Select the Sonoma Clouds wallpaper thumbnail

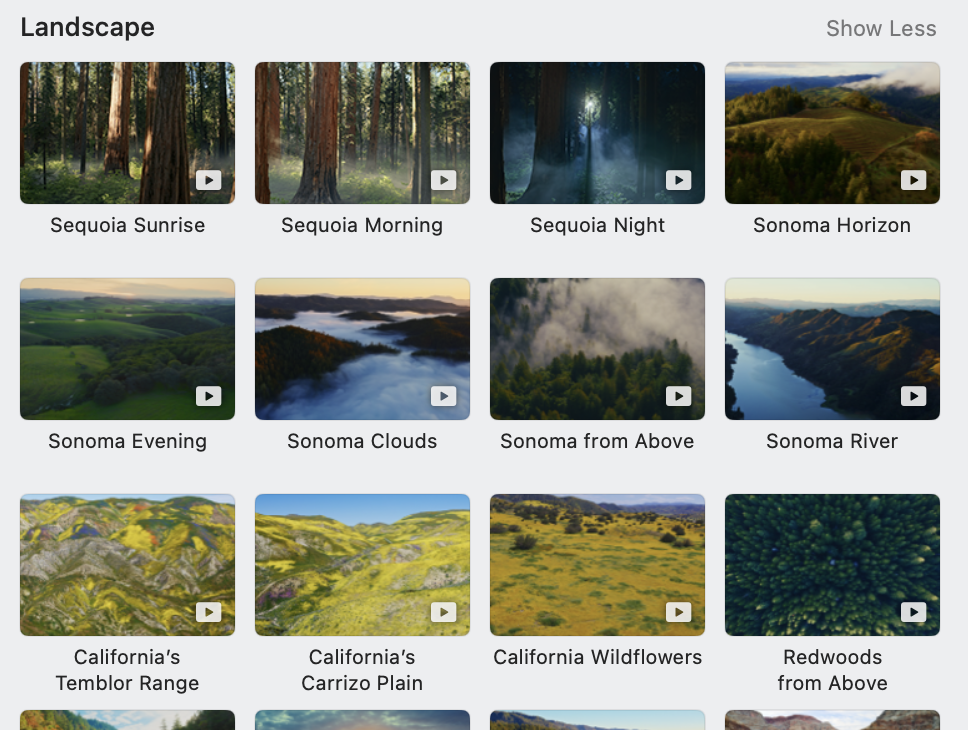point(362,349)
